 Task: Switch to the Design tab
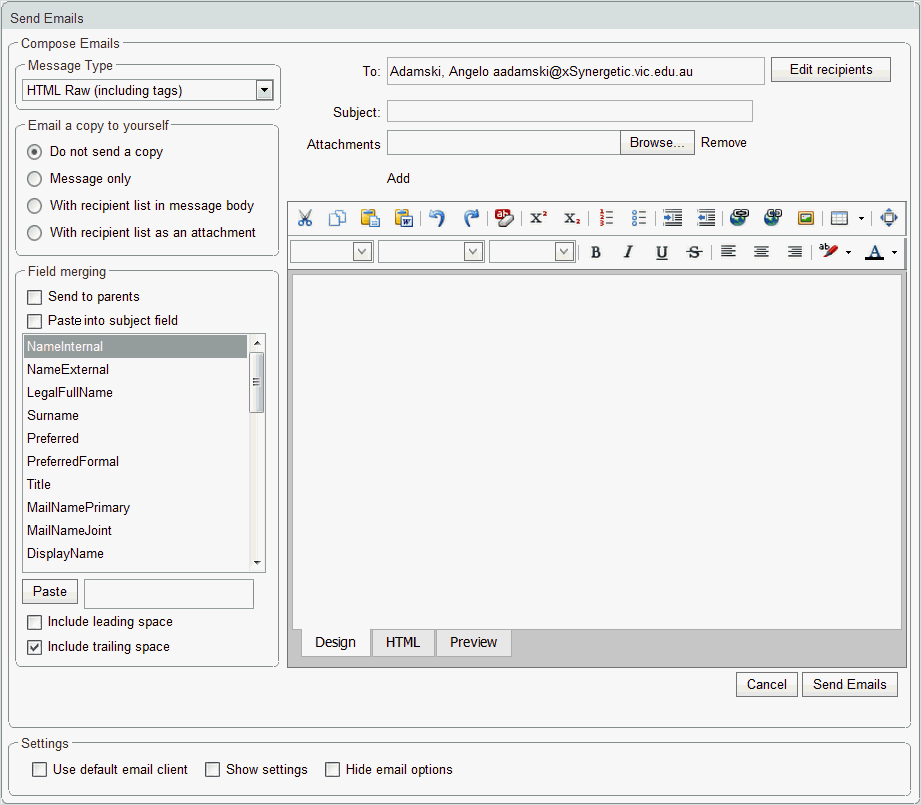coord(335,642)
